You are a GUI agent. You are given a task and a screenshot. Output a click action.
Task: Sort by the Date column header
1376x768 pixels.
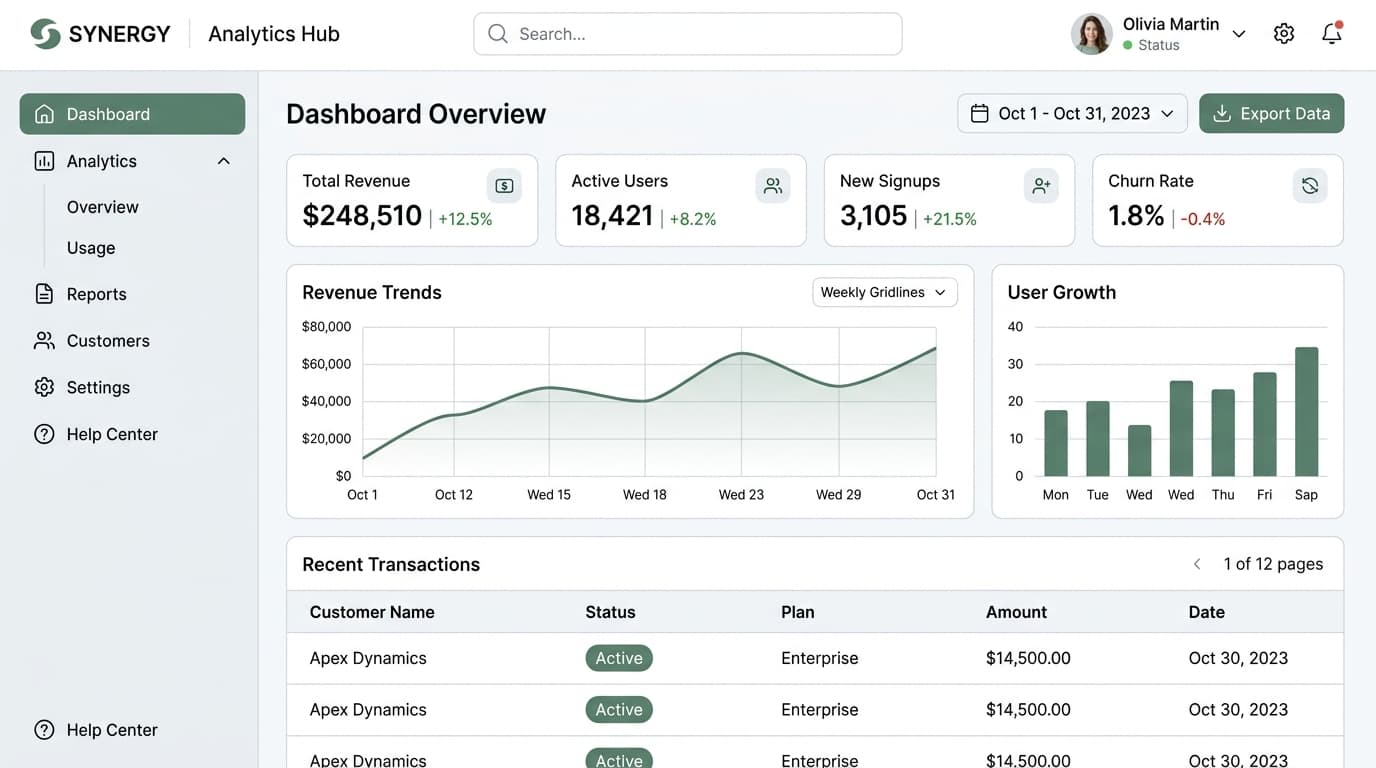pos(1206,612)
